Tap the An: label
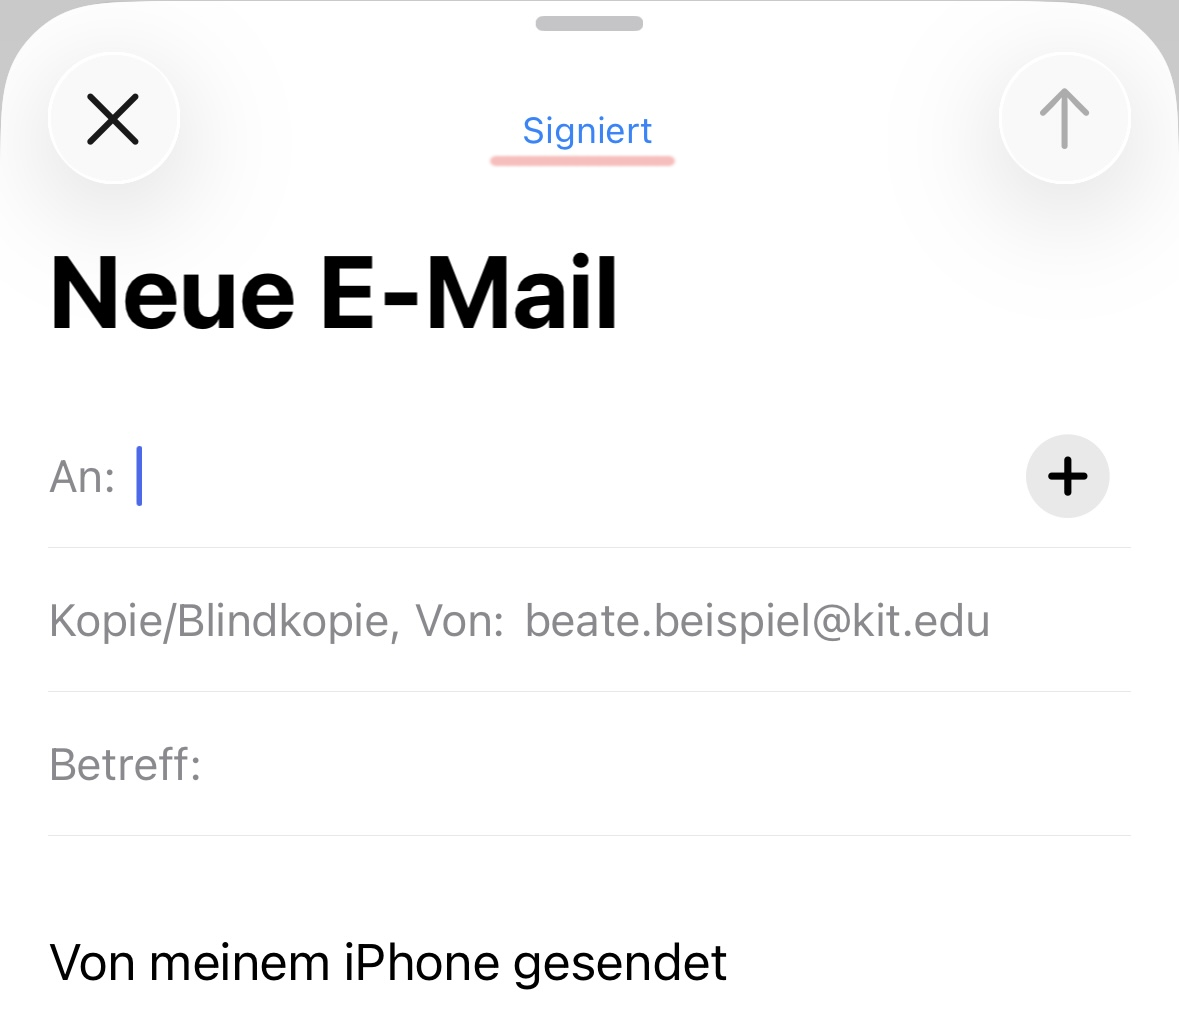 (82, 477)
